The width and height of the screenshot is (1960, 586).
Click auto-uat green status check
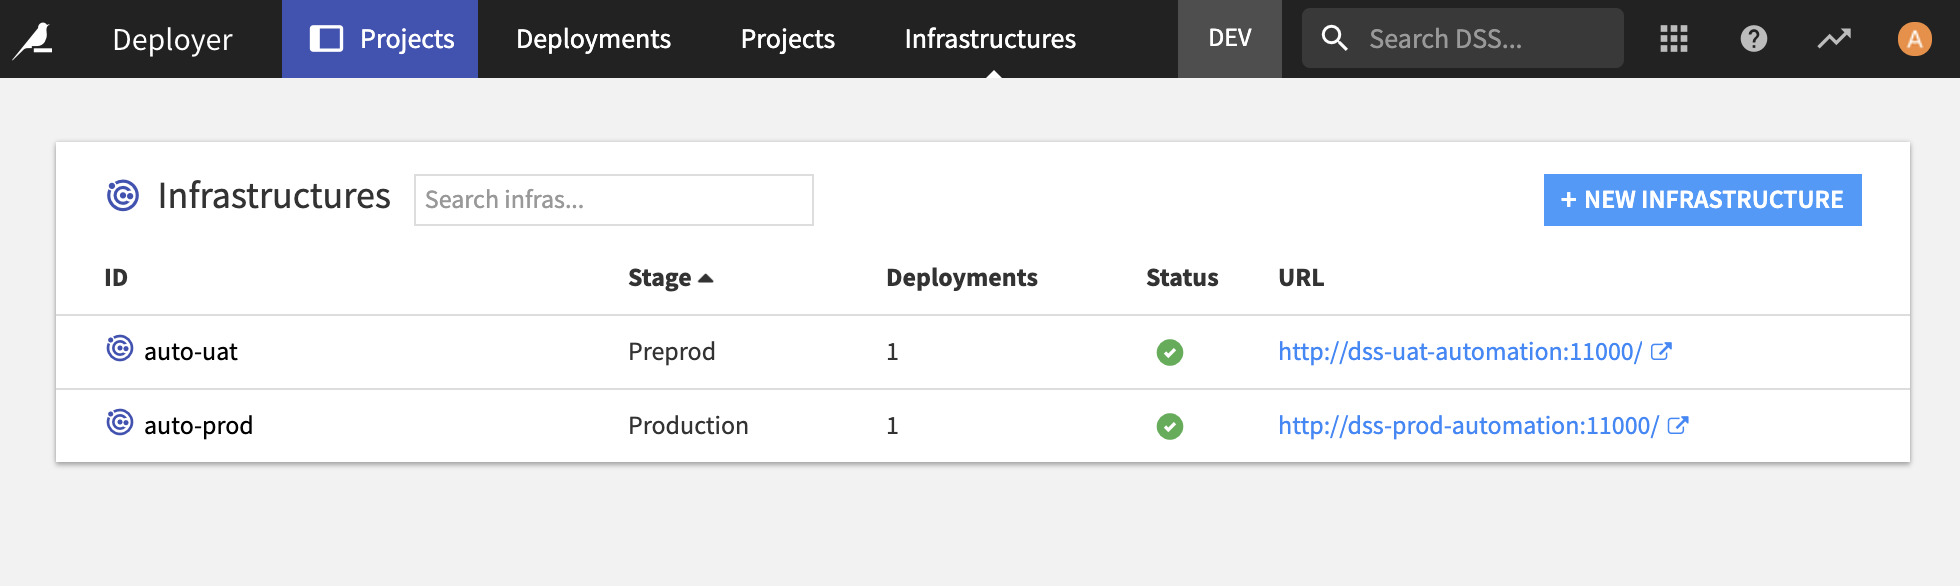(1170, 352)
